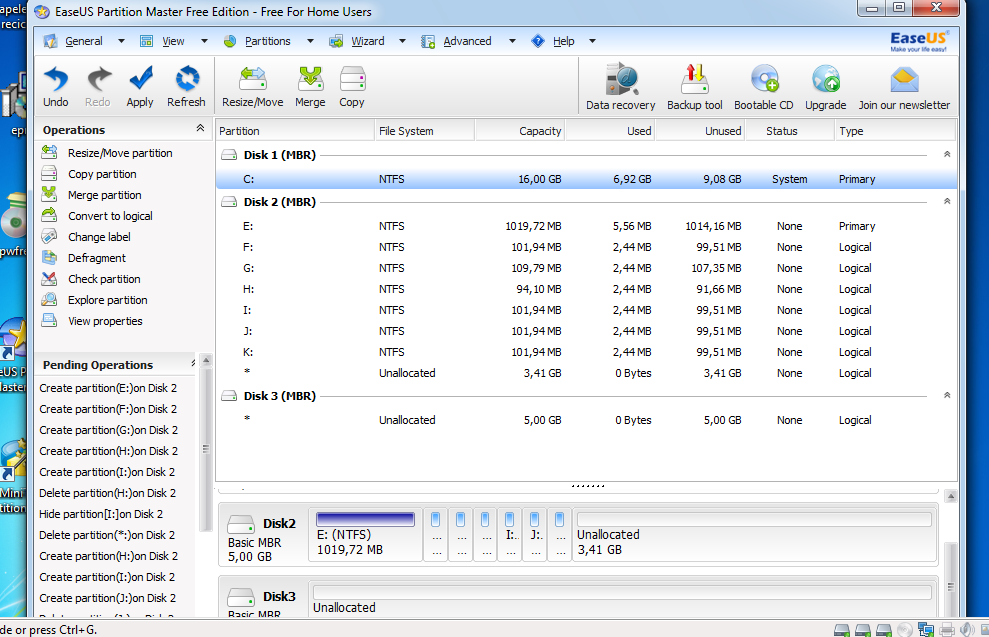989x637 pixels.
Task: Click Change label operation
Action: tap(99, 237)
